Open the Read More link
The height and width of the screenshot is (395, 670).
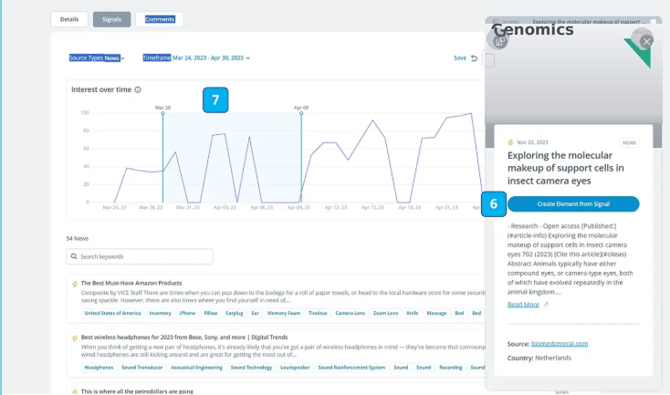pos(523,304)
